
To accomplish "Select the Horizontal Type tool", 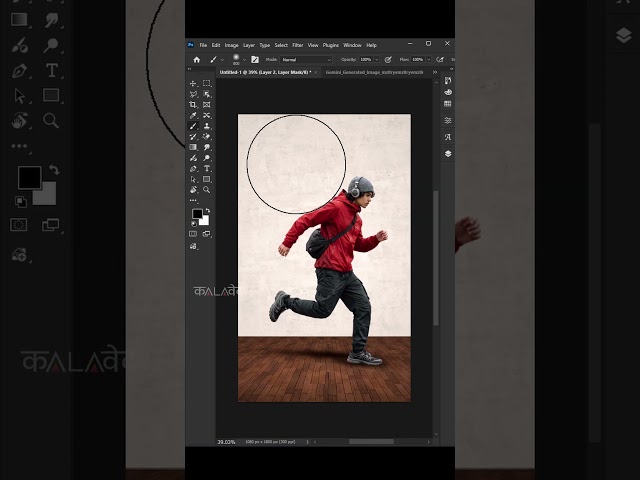I will [x=207, y=169].
